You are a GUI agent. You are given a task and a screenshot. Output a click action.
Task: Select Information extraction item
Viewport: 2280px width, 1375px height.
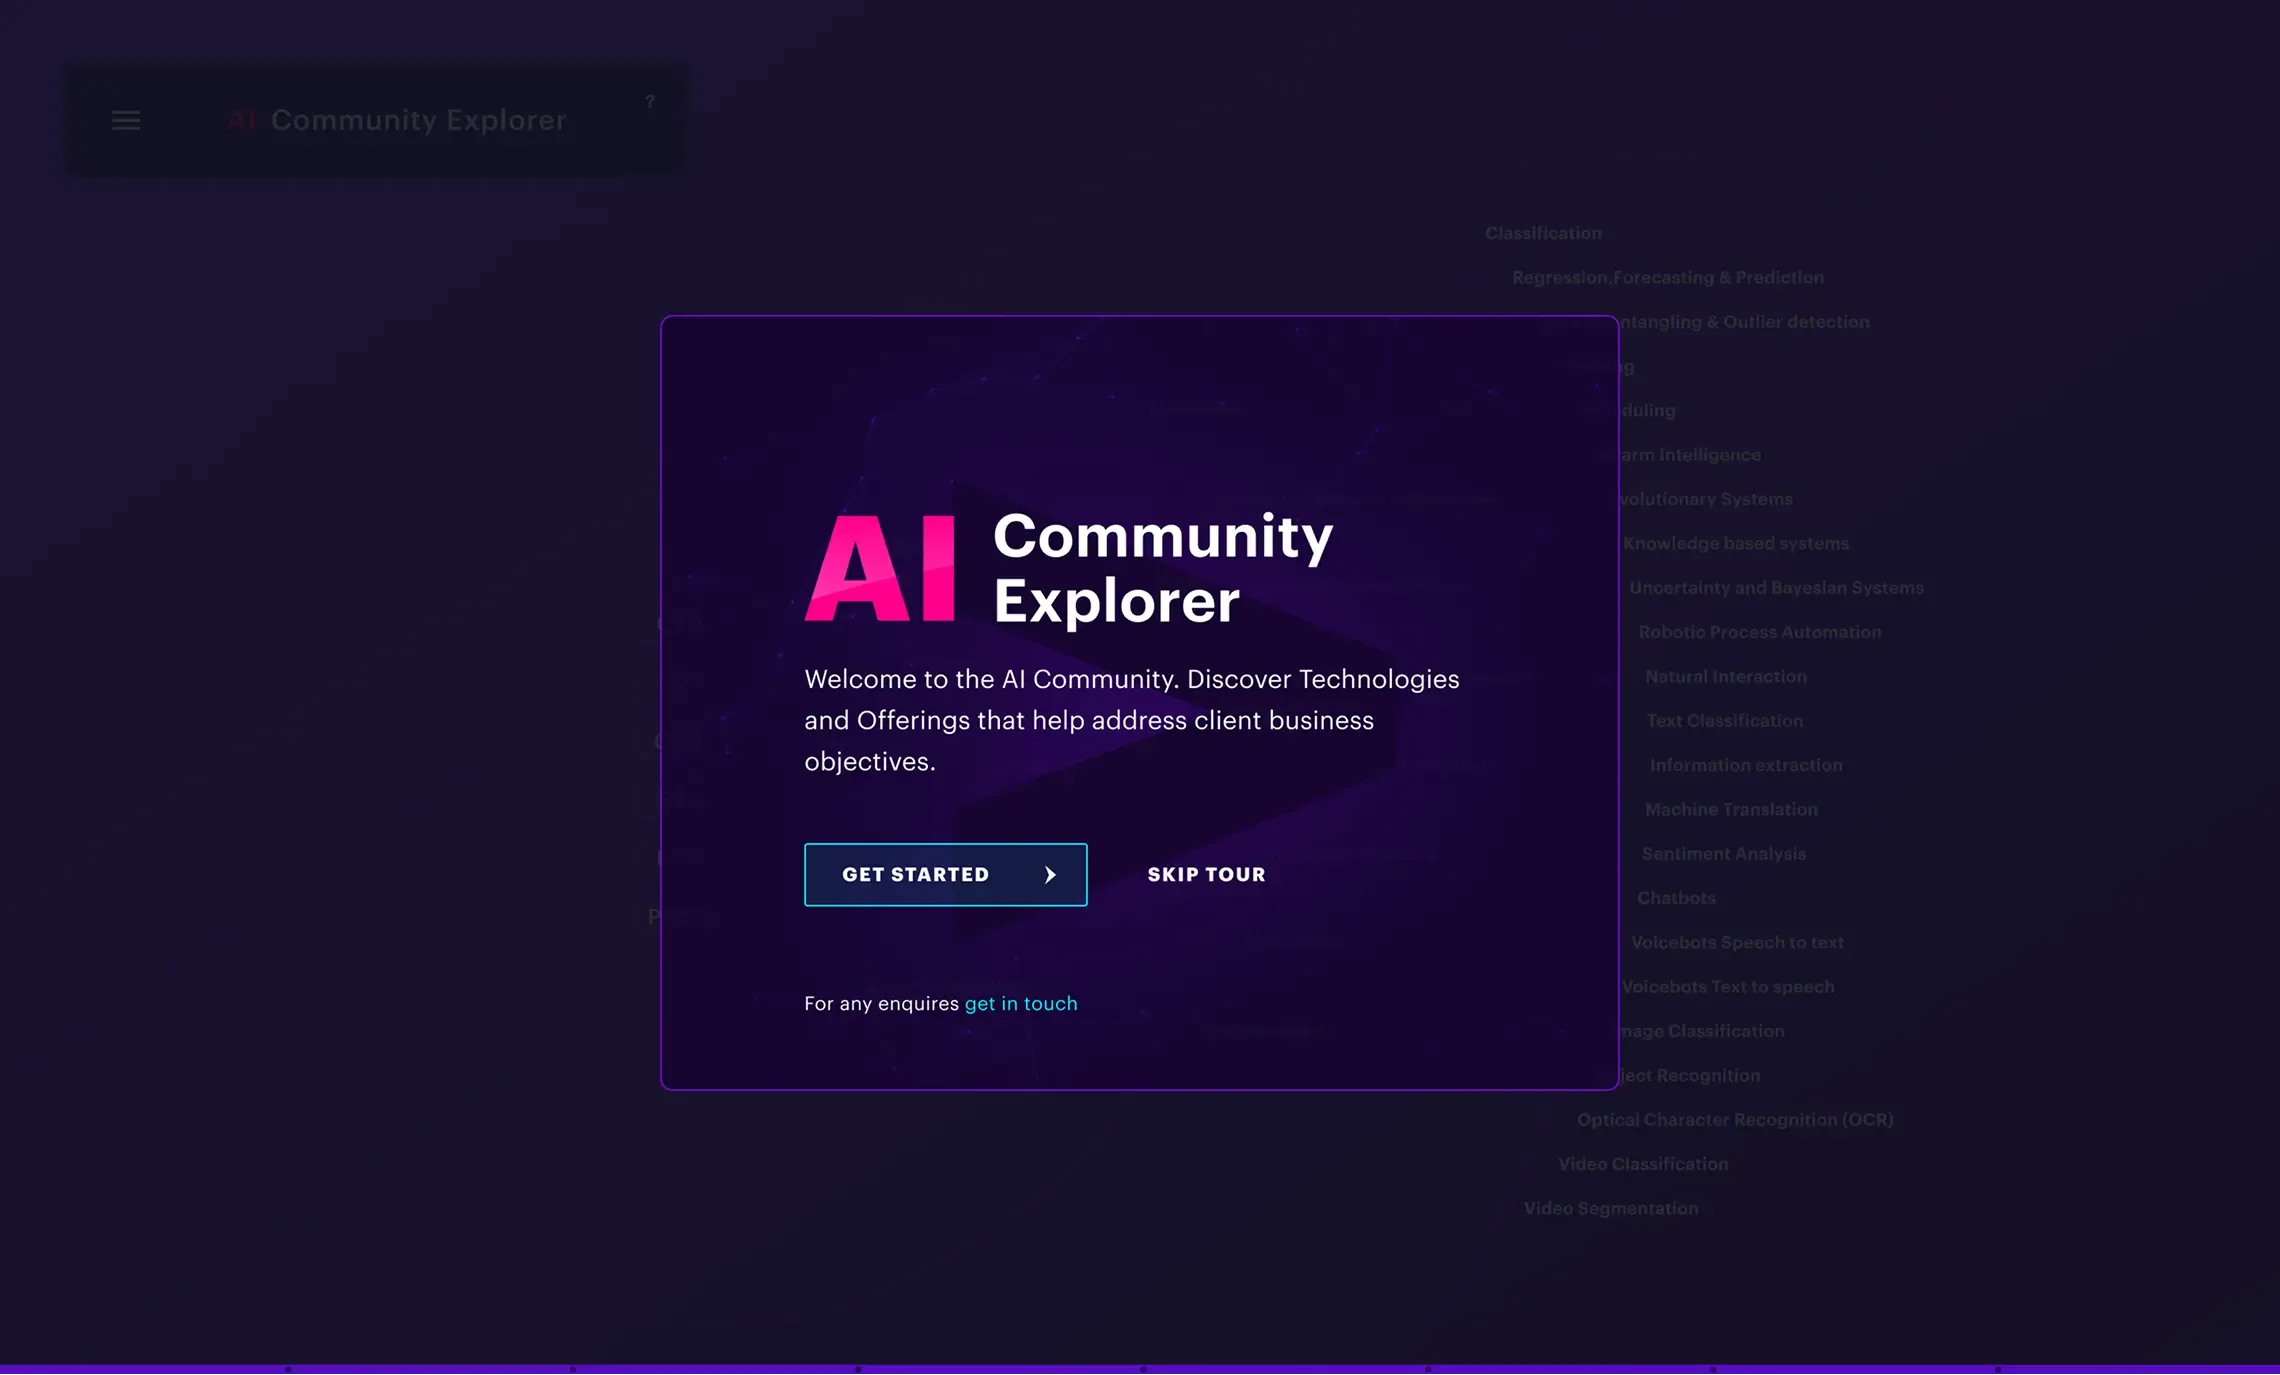pyautogui.click(x=1746, y=766)
